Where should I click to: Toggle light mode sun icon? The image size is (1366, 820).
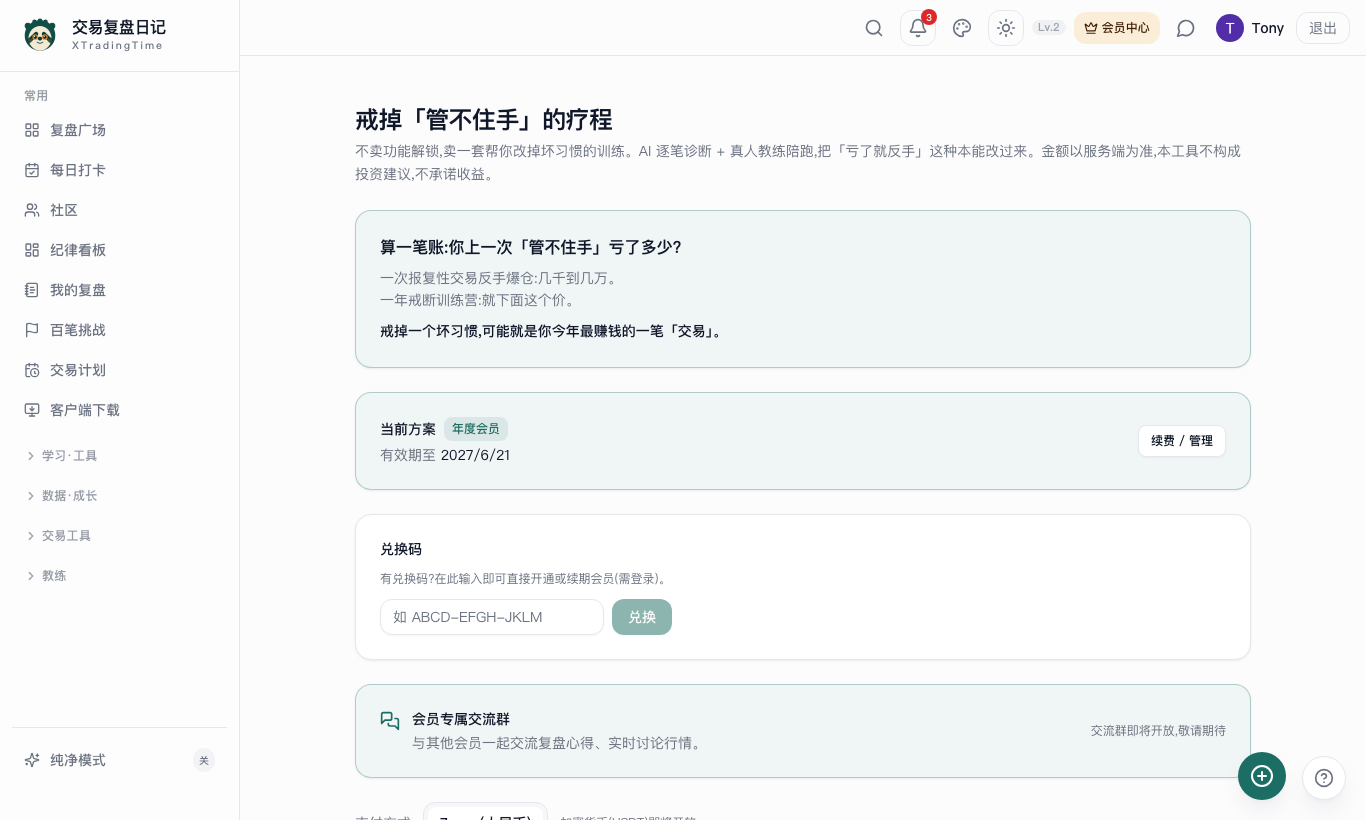click(1006, 28)
